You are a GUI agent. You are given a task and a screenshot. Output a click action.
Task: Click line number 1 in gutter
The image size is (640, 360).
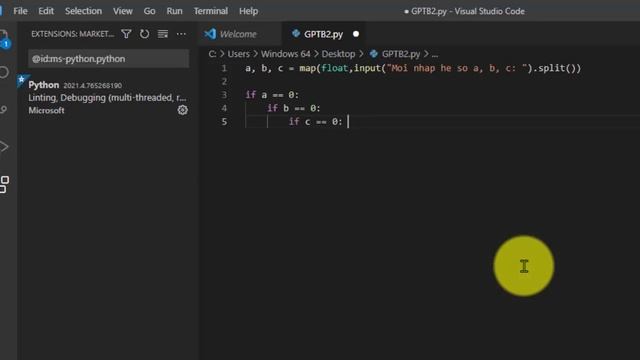pyautogui.click(x=224, y=68)
